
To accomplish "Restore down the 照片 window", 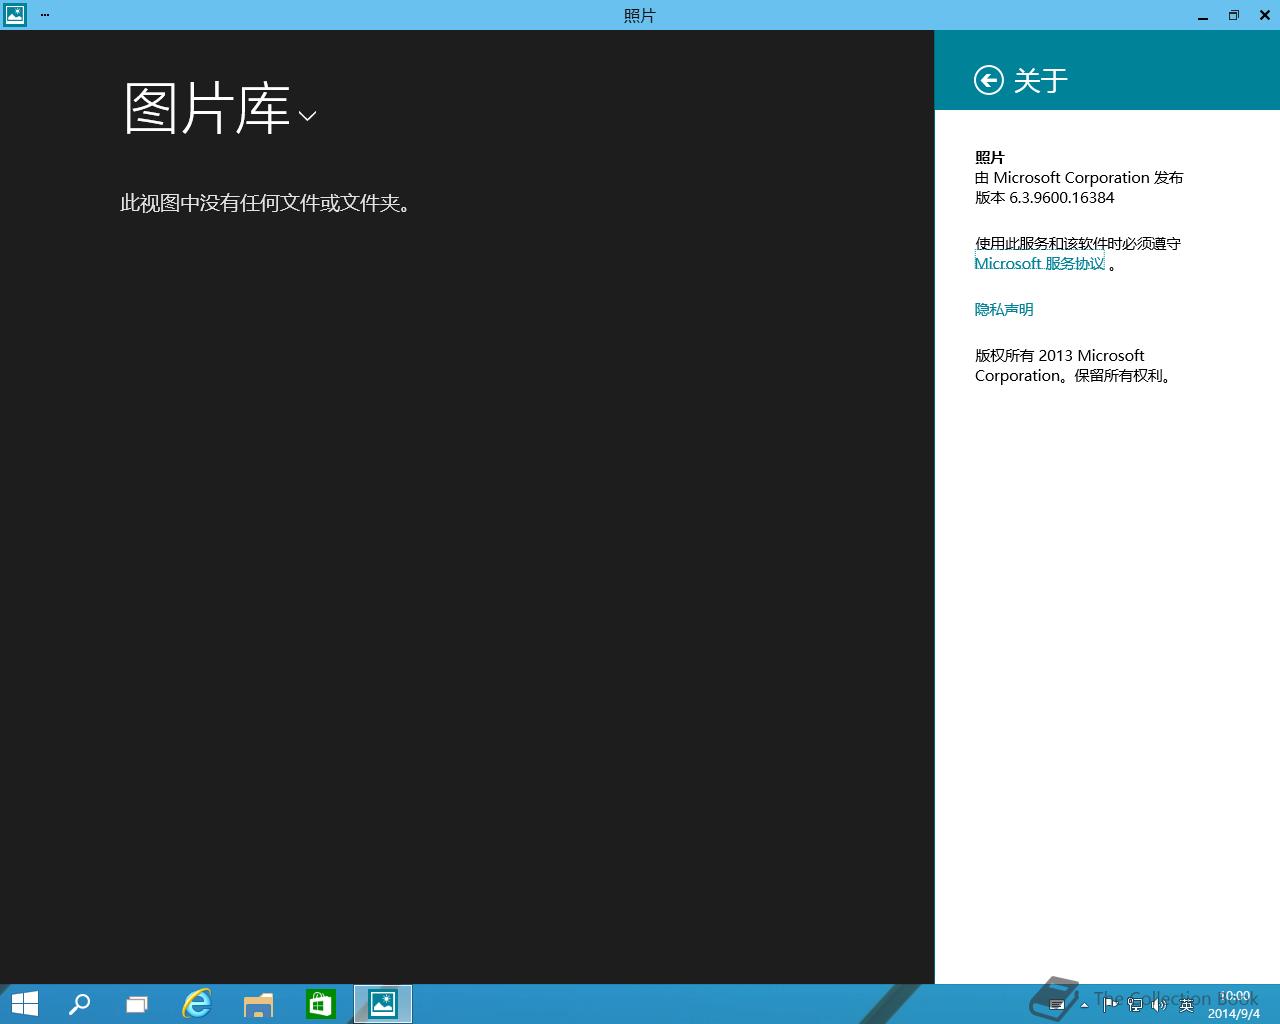I will click(x=1234, y=15).
